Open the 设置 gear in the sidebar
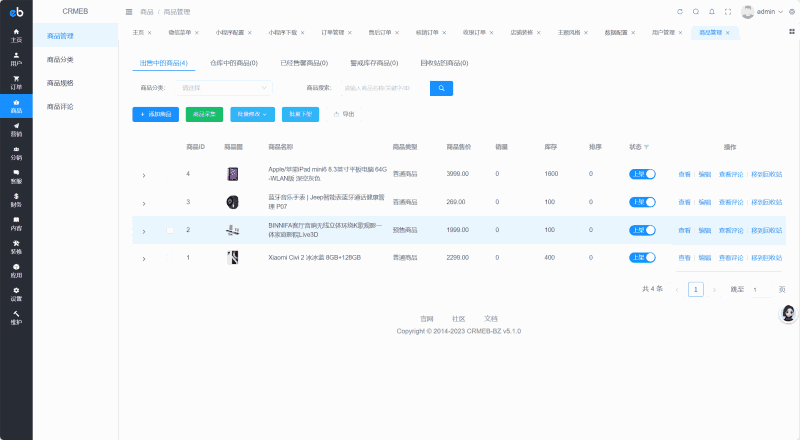The height and width of the screenshot is (440, 800). tap(16, 294)
